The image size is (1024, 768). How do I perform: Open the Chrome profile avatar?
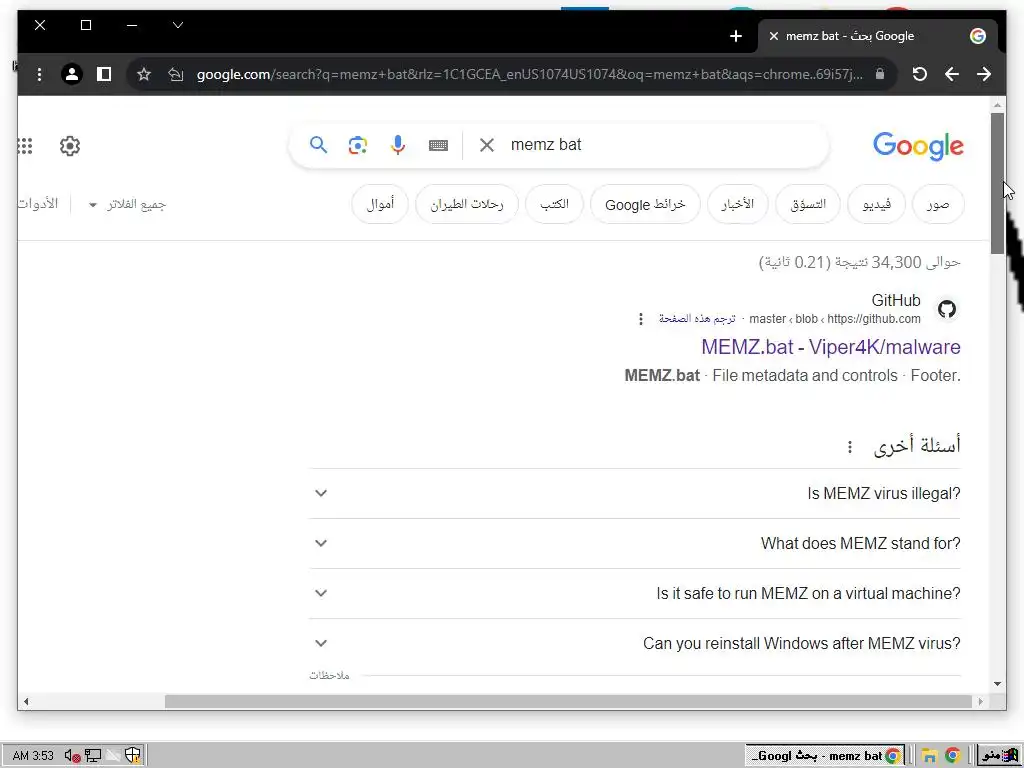[x=72, y=74]
